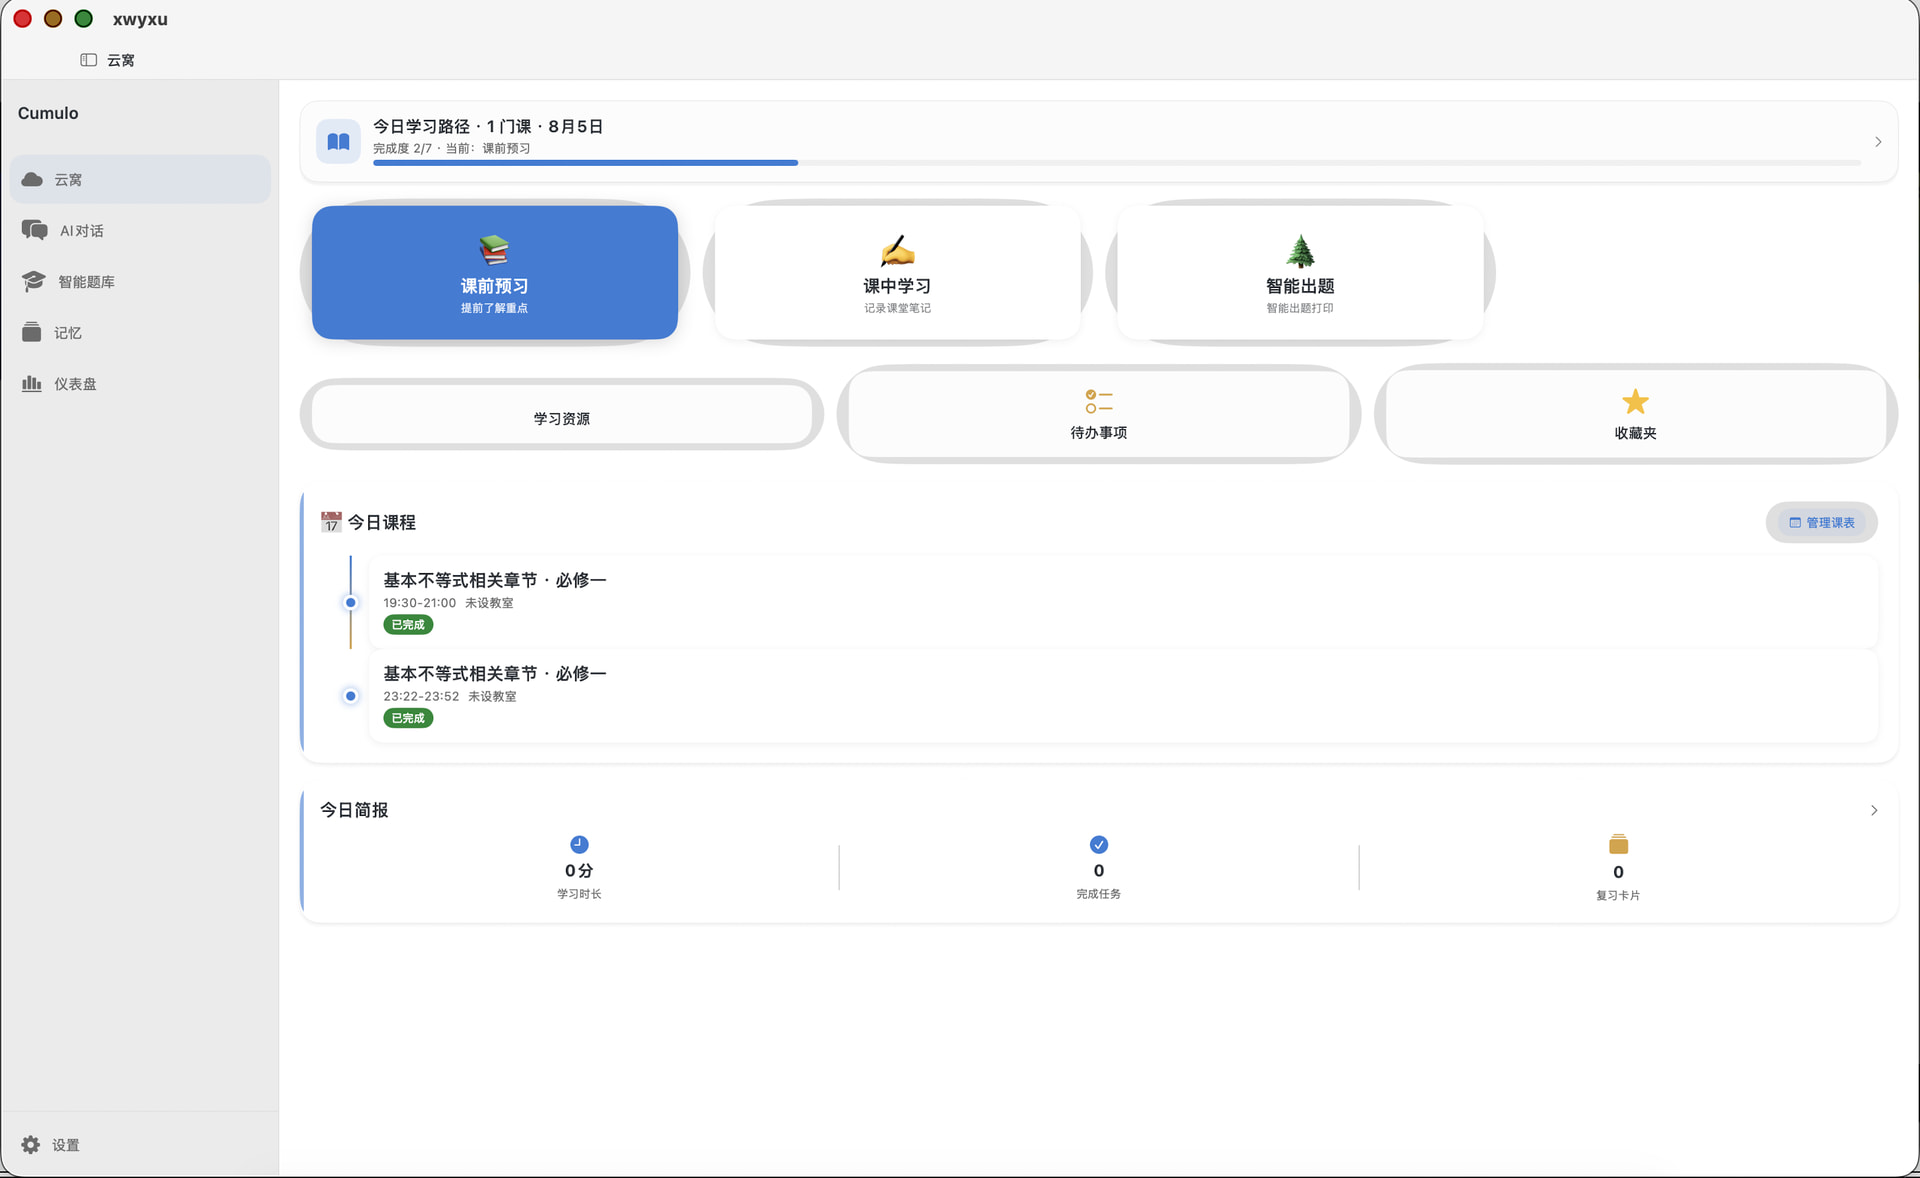Click the checklist icon above 待办事项

1098,402
